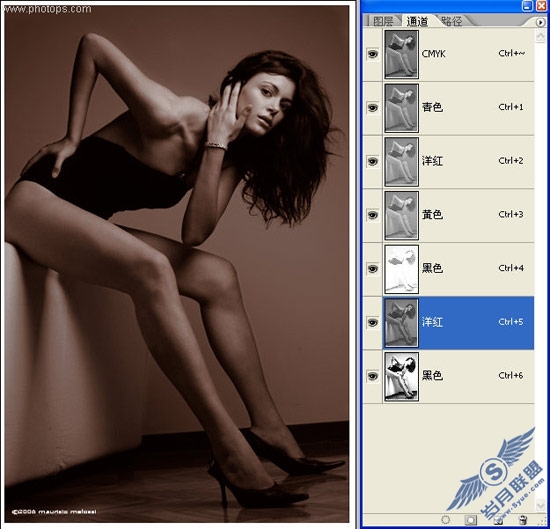Hide the 洋红 Ctrl+5 spot channel

pos(373,322)
